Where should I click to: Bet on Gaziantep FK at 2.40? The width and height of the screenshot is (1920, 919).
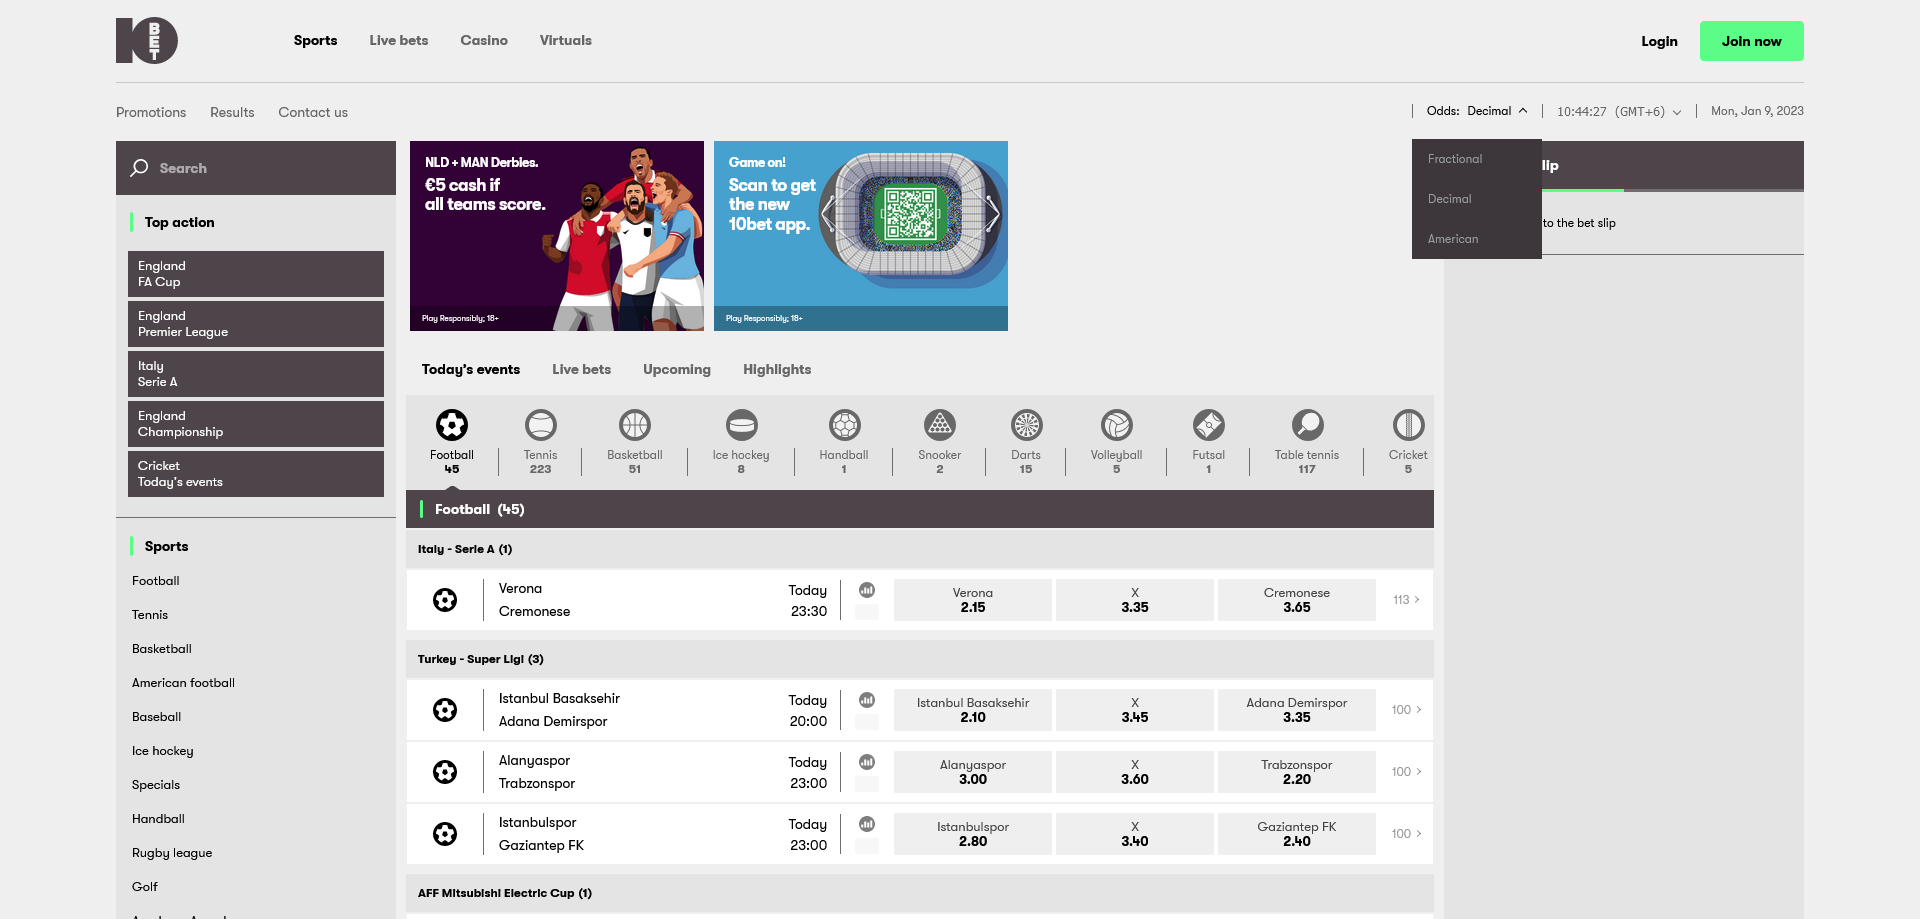click(1297, 834)
